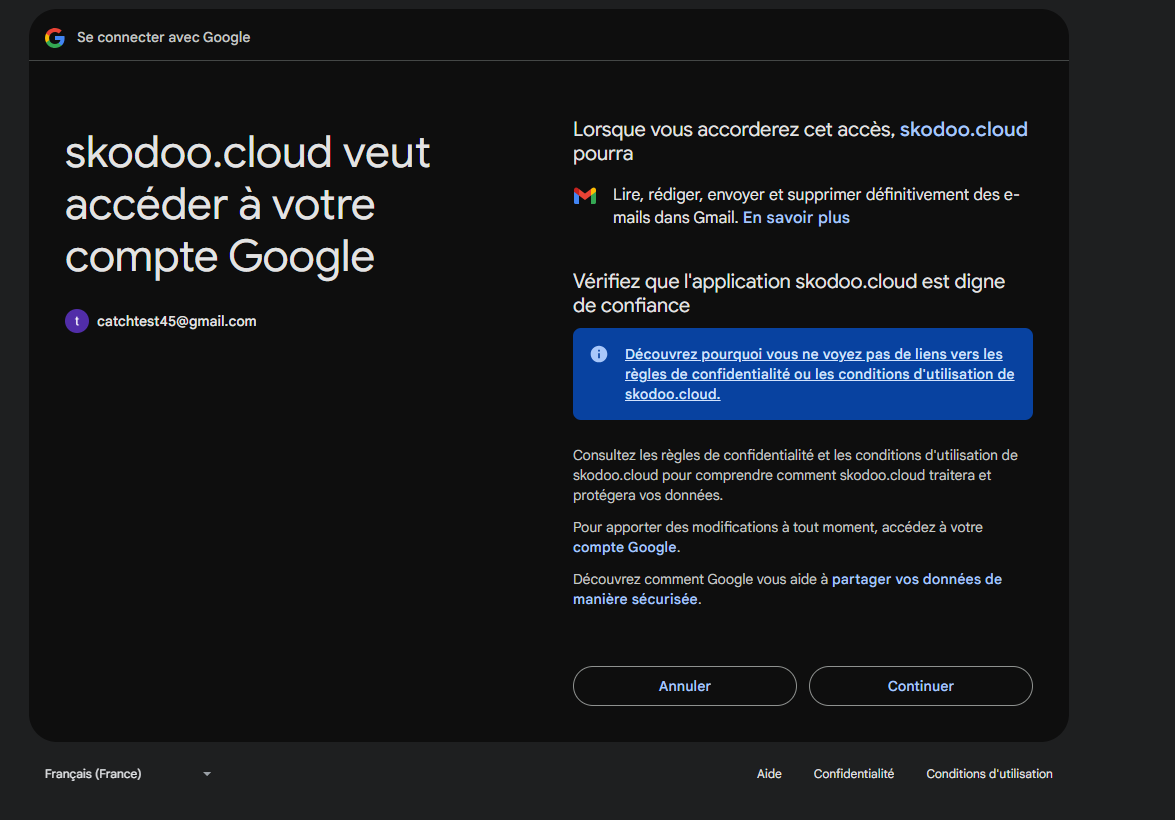Click the Gmail permission description text

click(x=816, y=206)
